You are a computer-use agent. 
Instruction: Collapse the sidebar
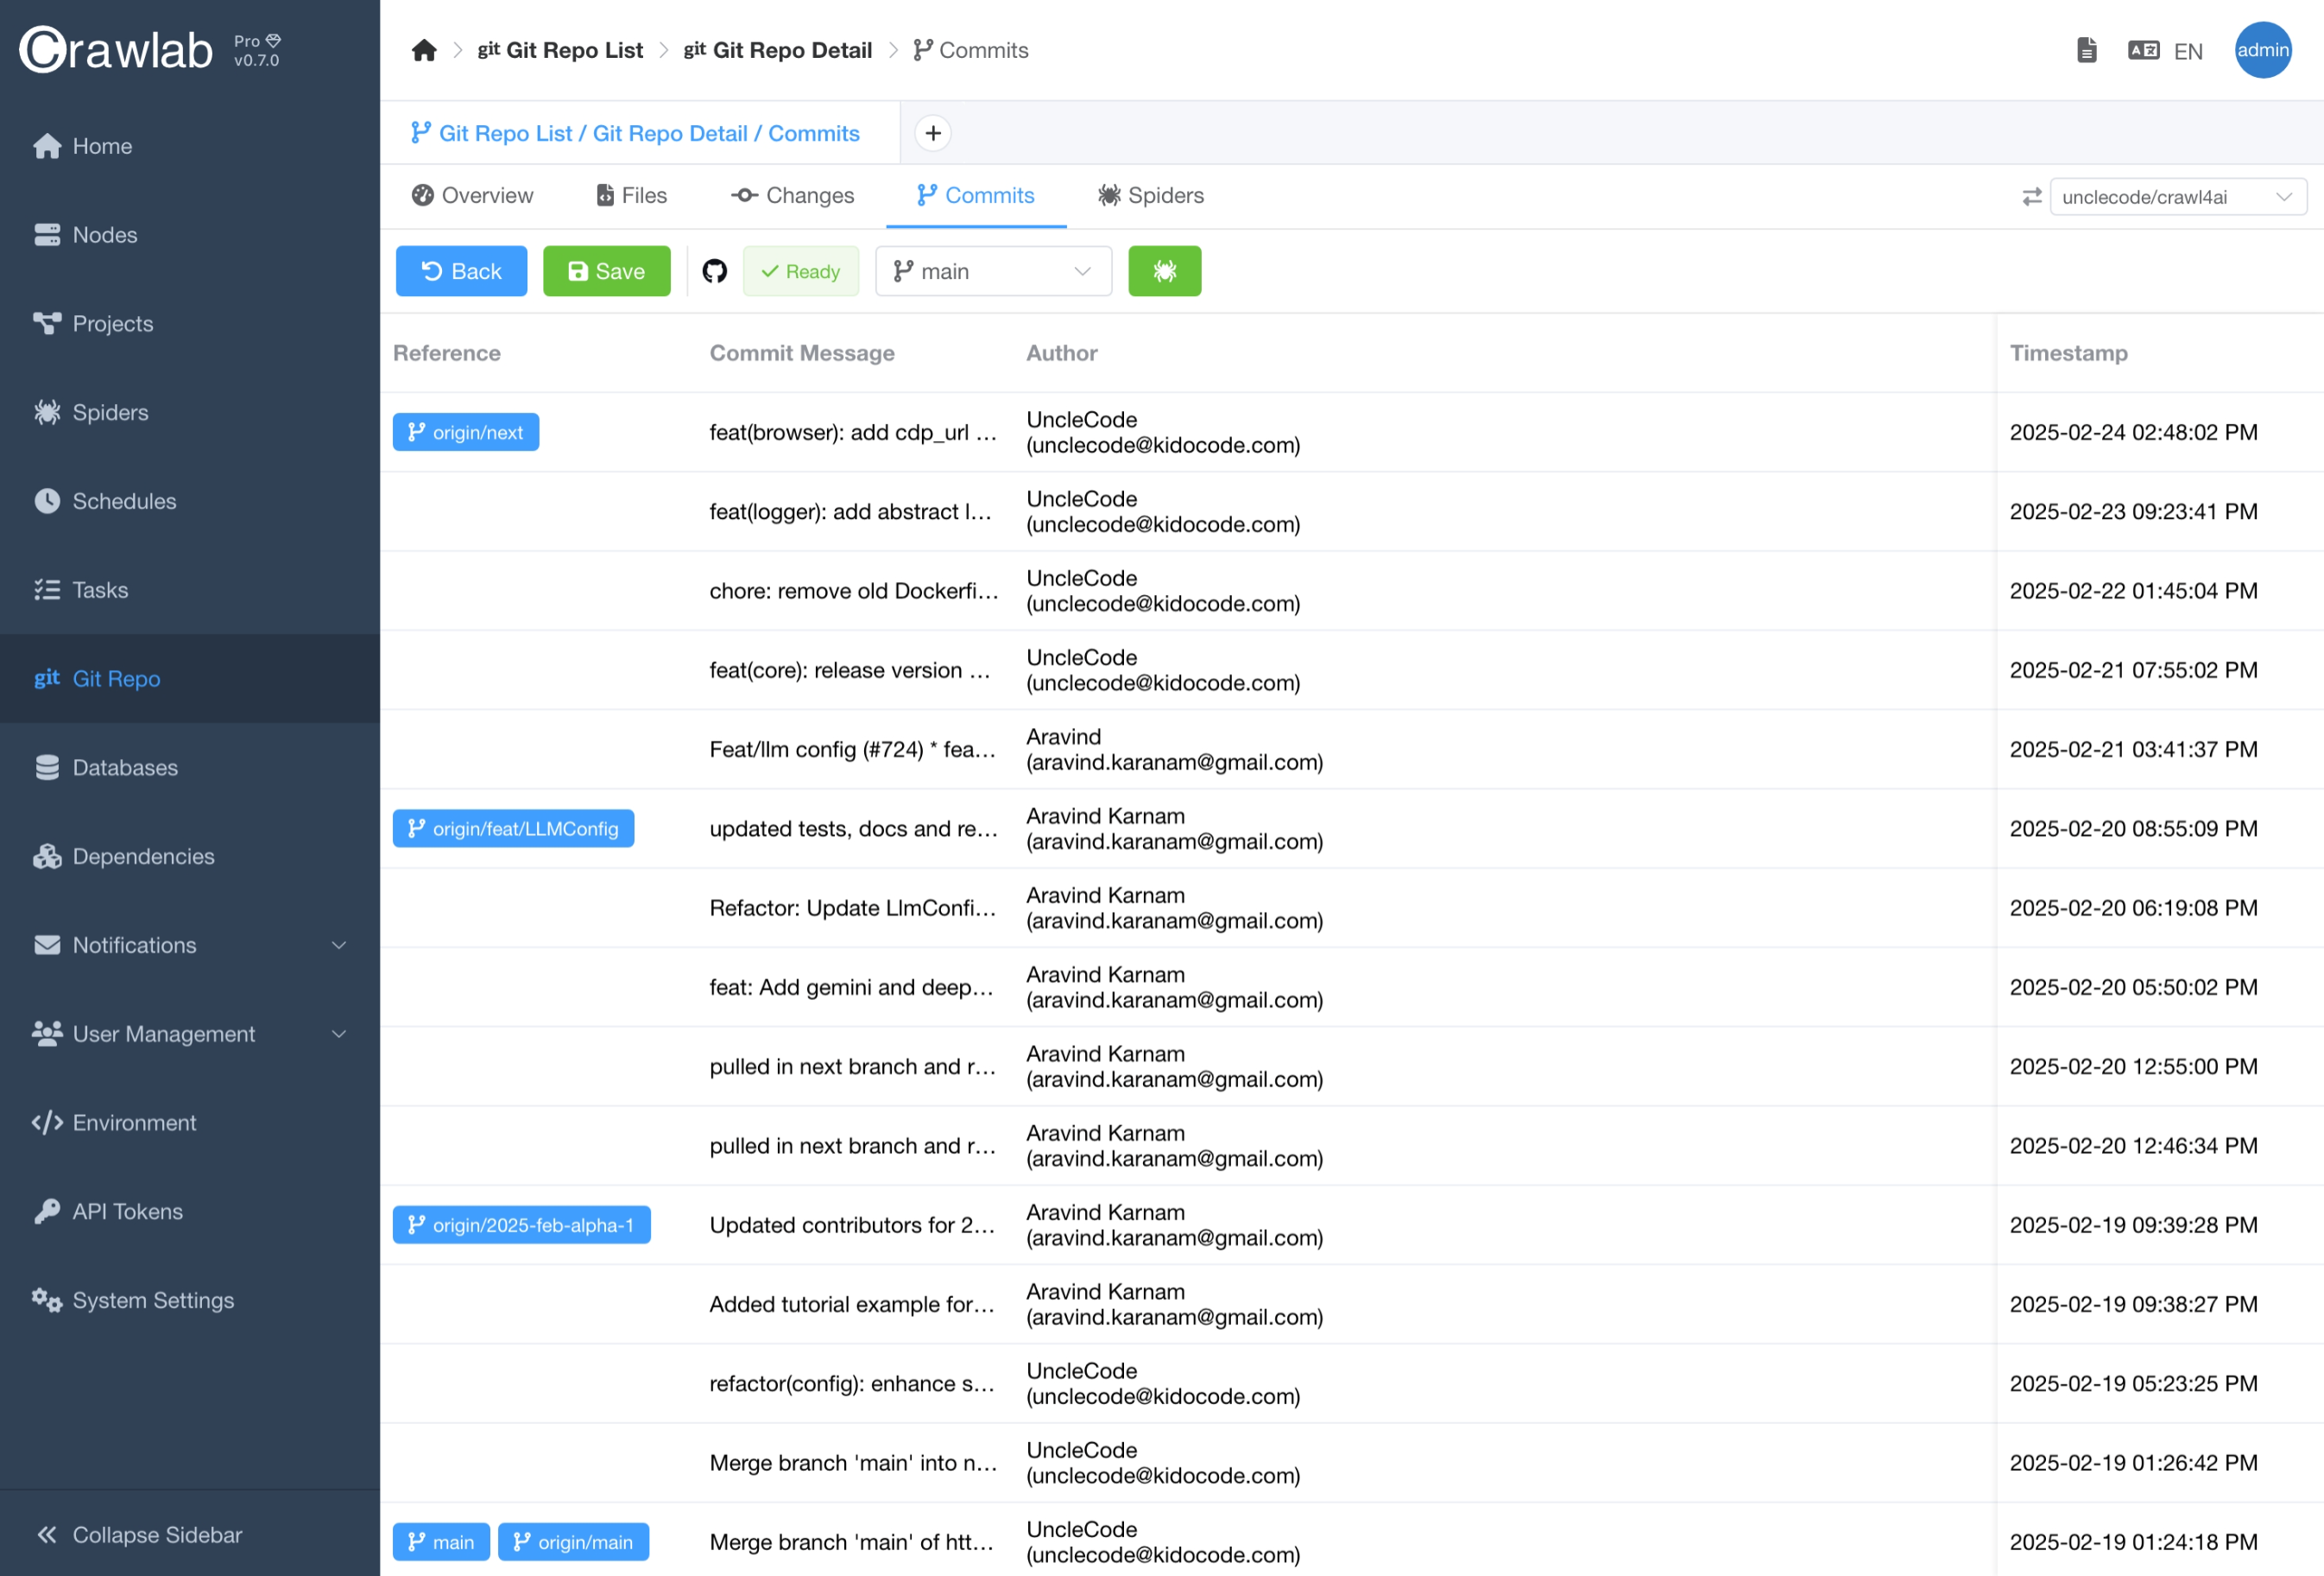138,1534
